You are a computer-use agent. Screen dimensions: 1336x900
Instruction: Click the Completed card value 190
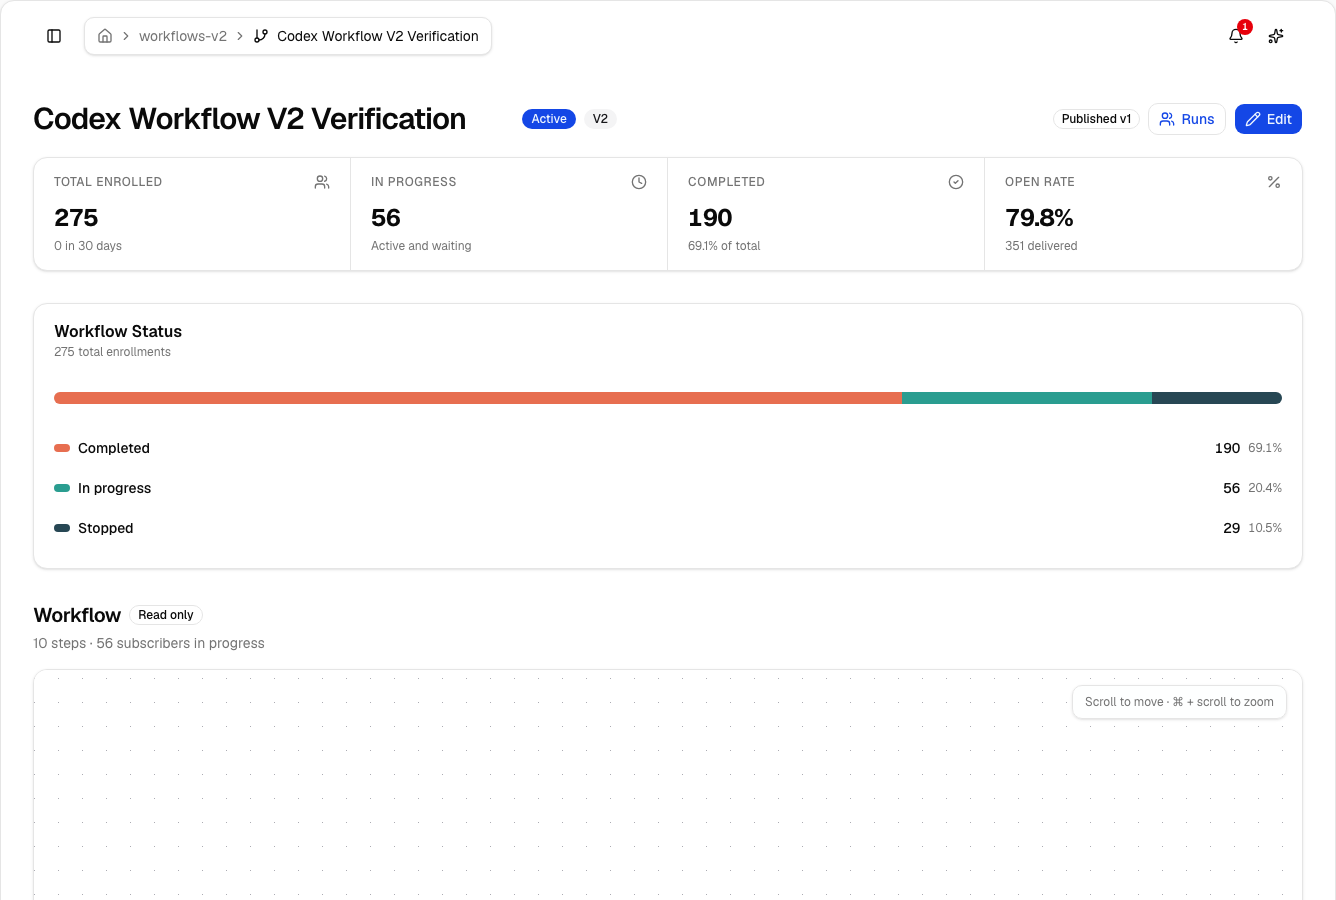tap(710, 218)
